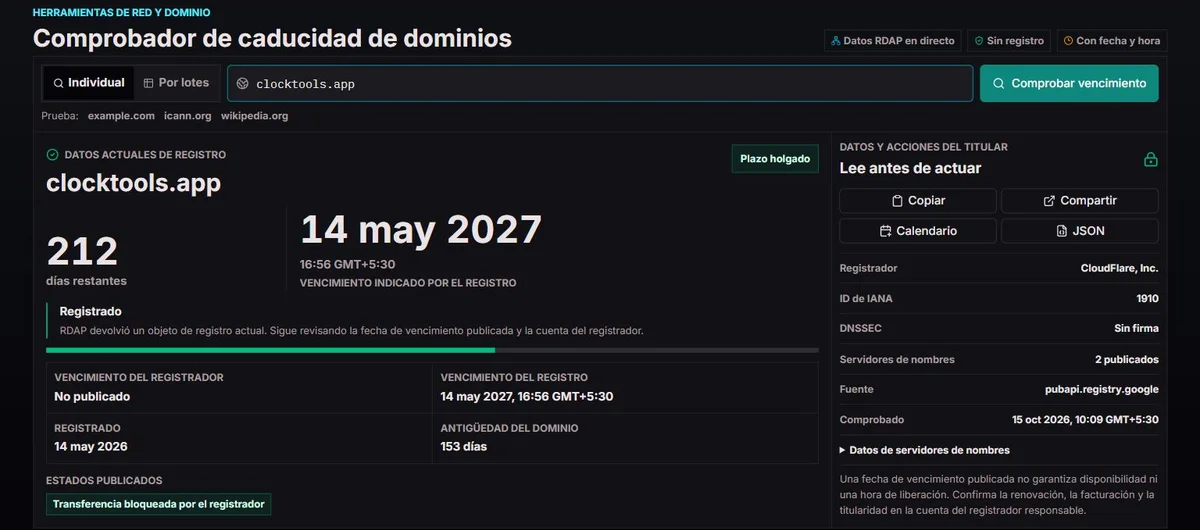The height and width of the screenshot is (530, 1200).
Task: Click the Comprobado timestamp 15 oct 2026
Action: pyautogui.click(x=1086, y=420)
